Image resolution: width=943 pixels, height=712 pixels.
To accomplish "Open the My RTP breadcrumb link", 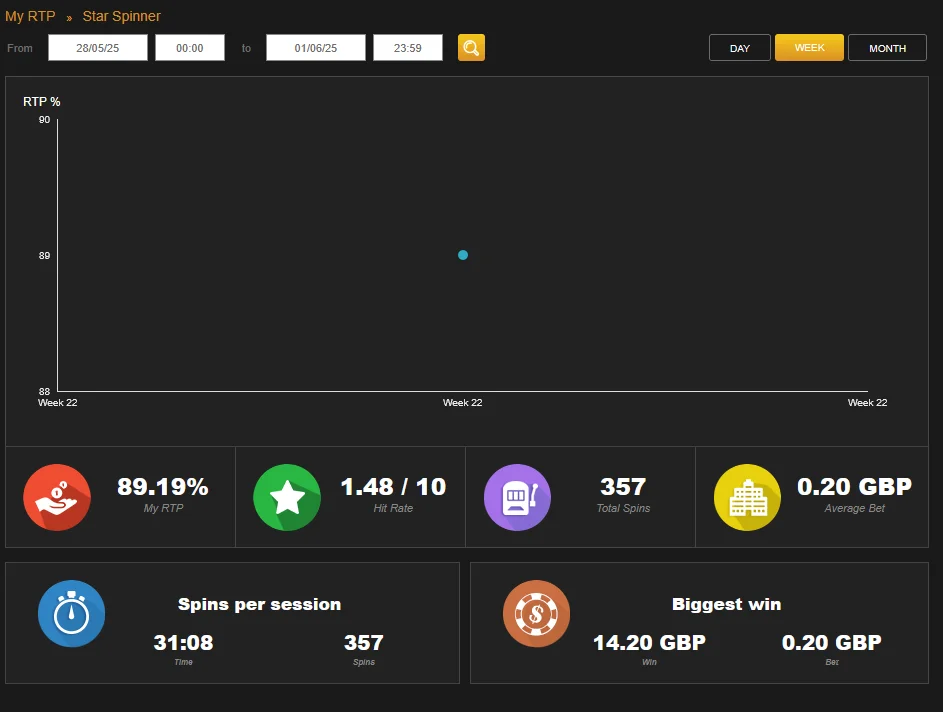I will coord(30,16).
